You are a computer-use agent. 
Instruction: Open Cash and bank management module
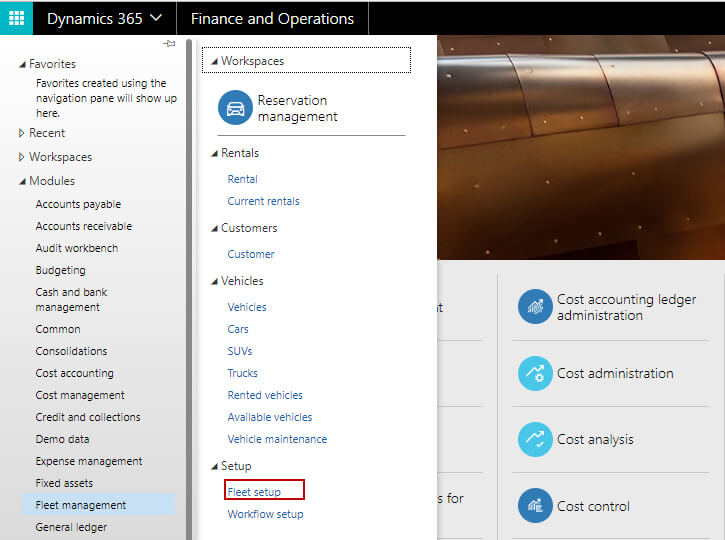[x=71, y=300]
